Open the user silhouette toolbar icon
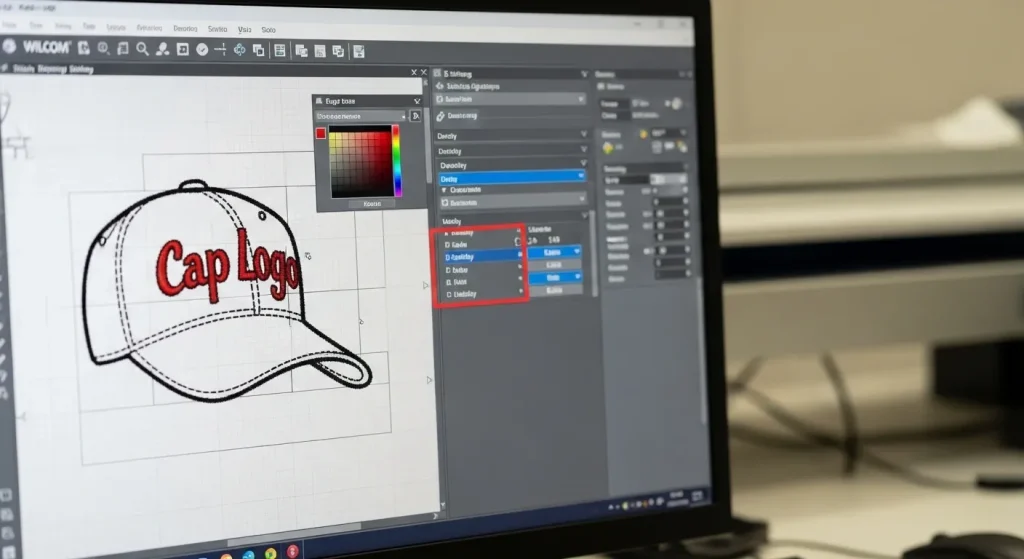The height and width of the screenshot is (559, 1024). 163,50
